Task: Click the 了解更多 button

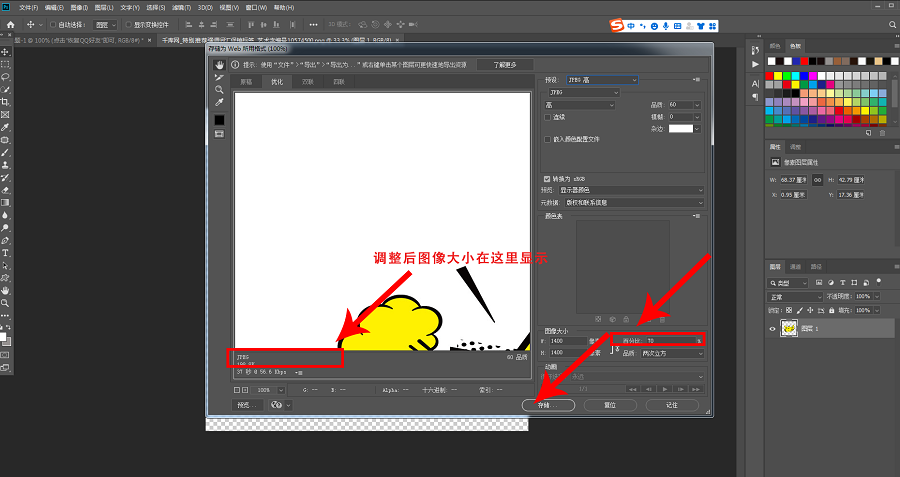Action: (x=504, y=65)
